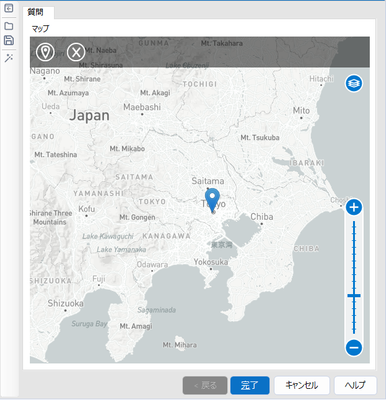
Task: Click the Mt. Tateshina label
Action: (56, 155)
